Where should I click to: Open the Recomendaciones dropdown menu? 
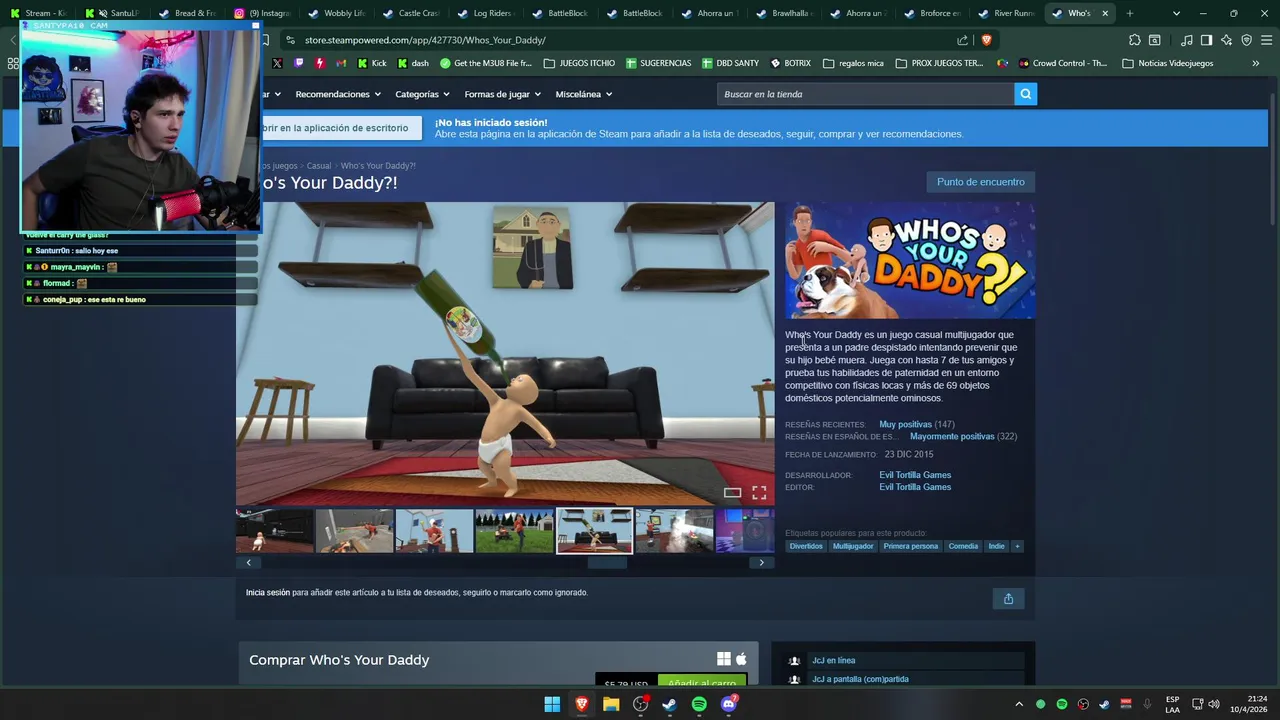[338, 94]
